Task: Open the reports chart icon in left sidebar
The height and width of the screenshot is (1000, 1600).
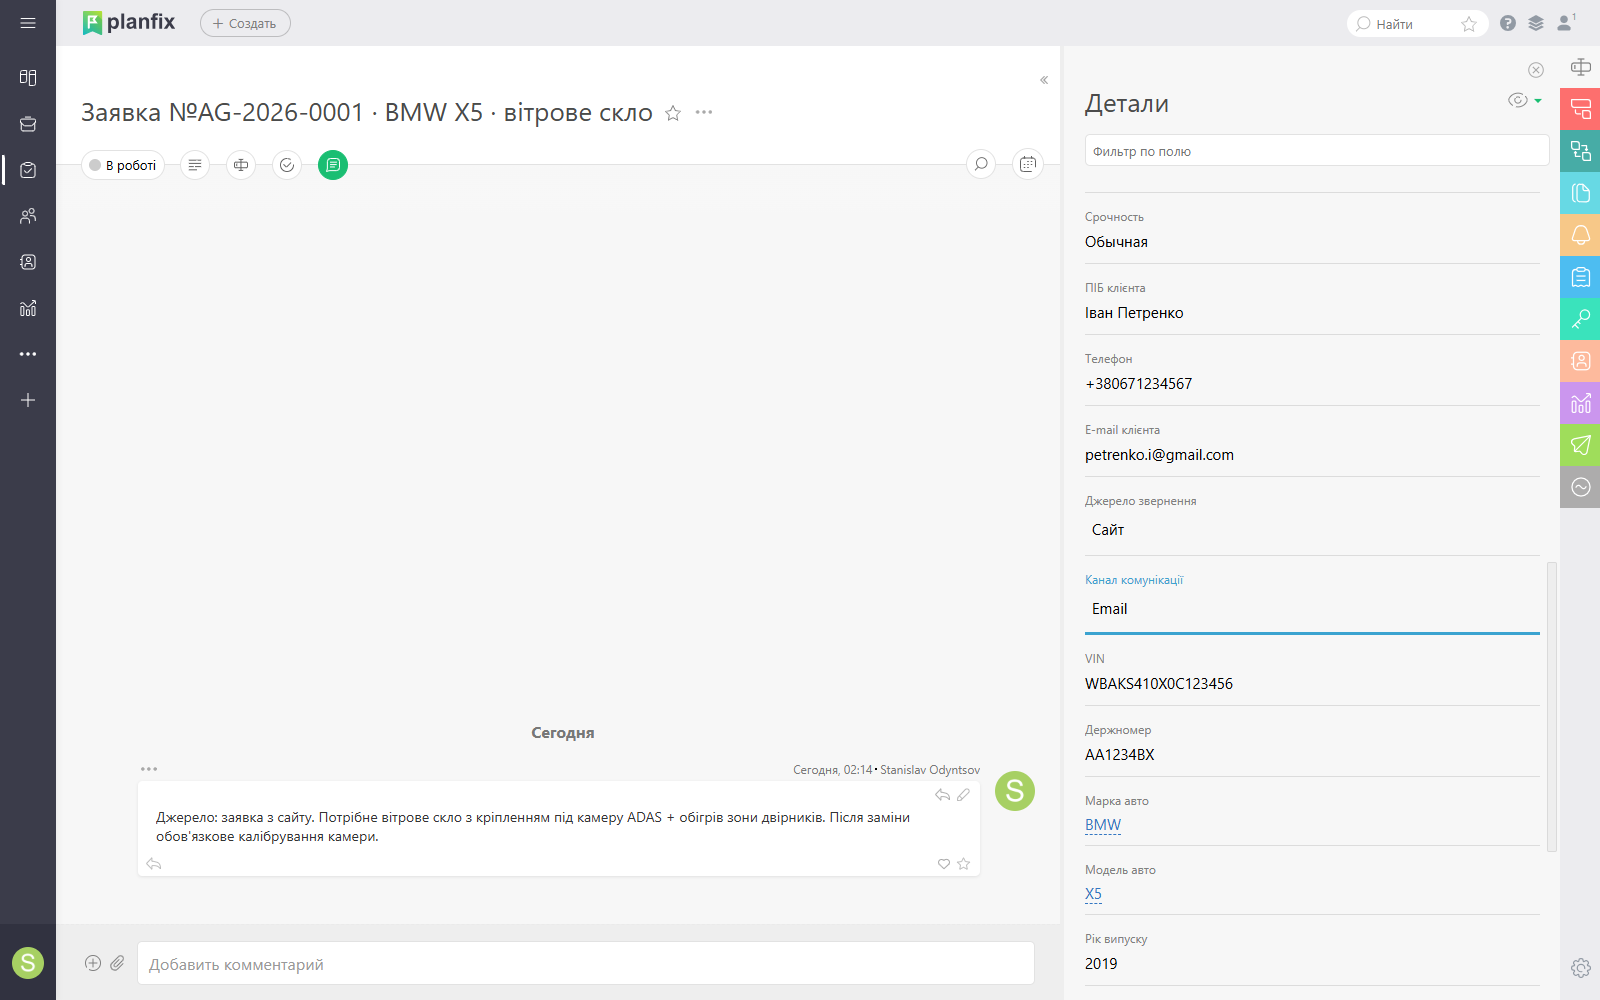Action: (x=28, y=308)
